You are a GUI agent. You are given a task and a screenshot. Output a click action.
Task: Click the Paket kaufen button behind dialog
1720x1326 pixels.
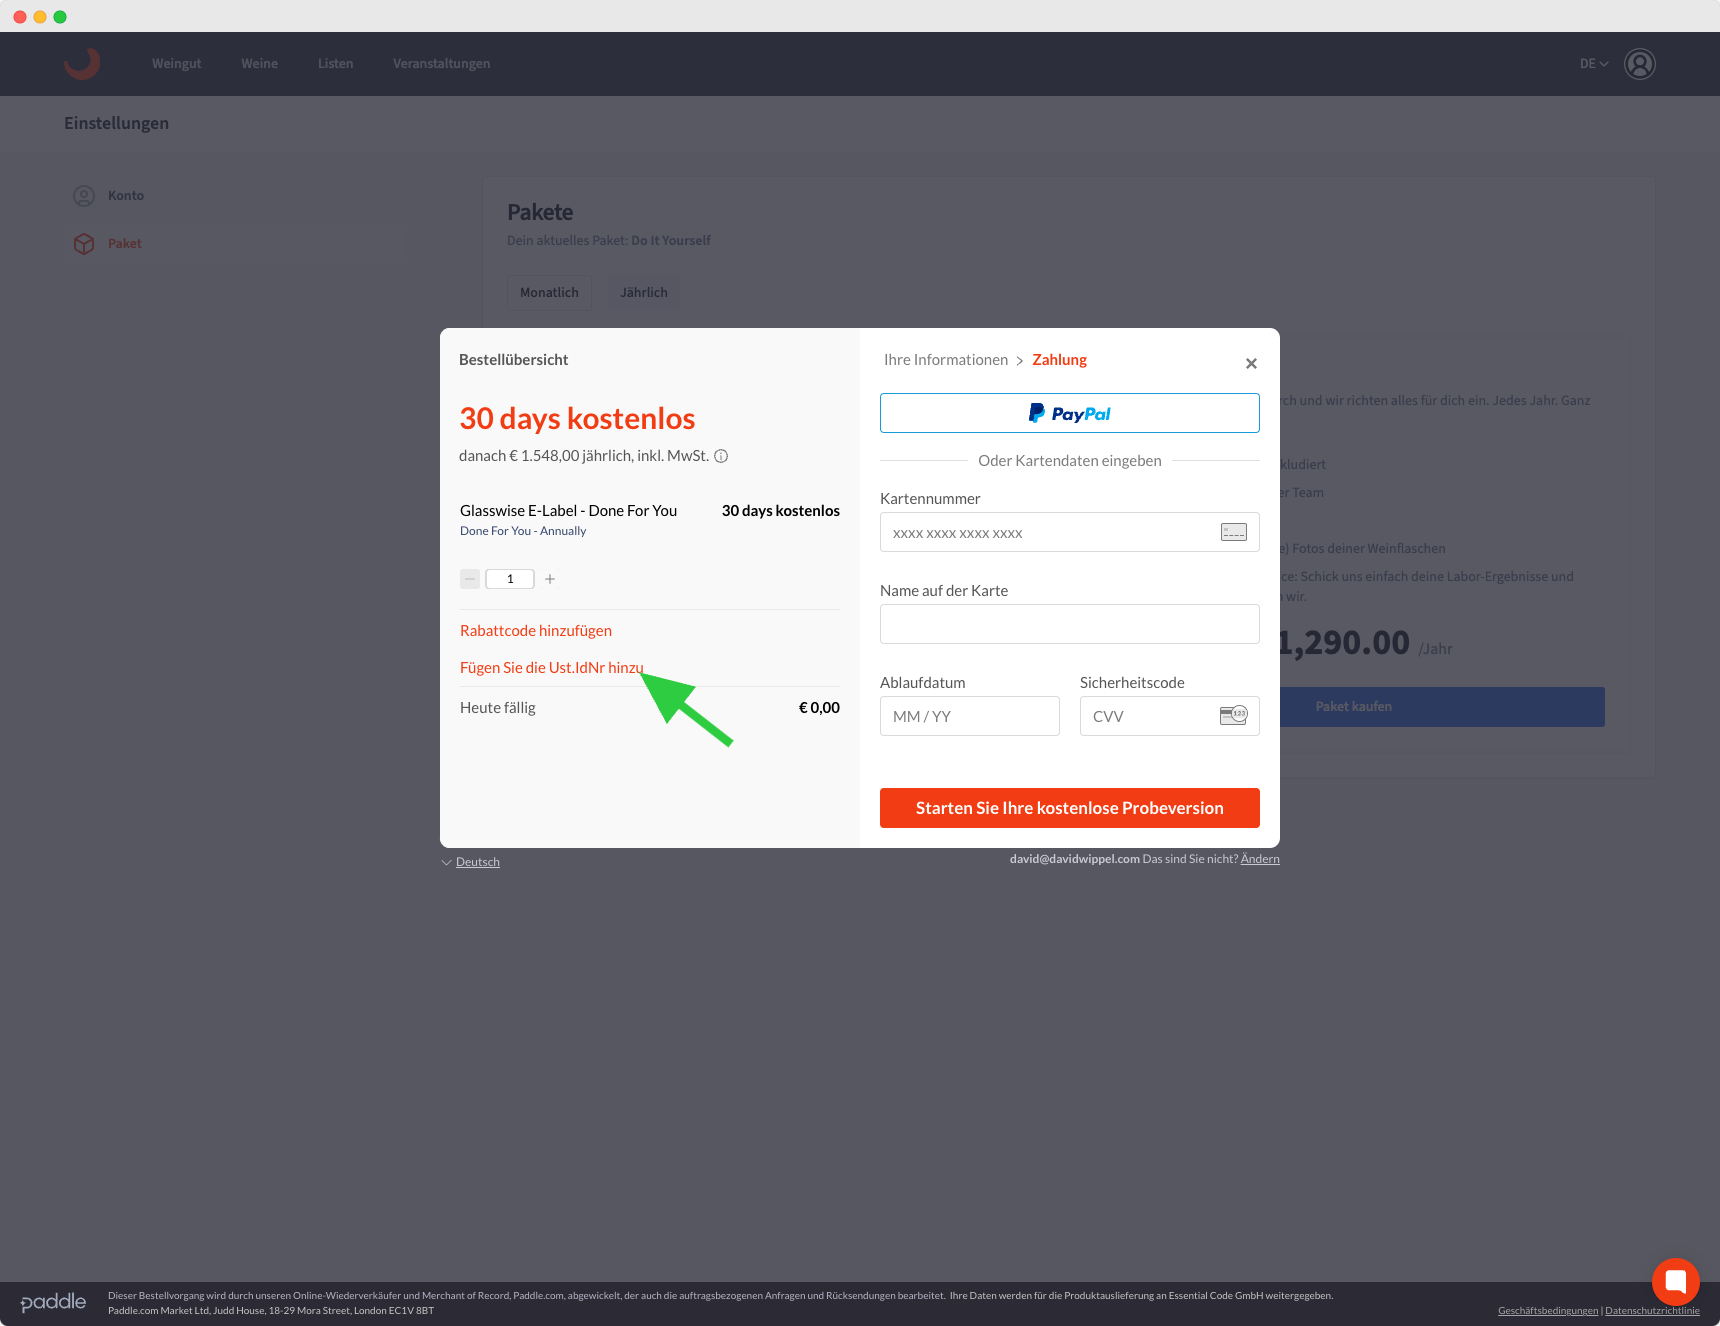click(x=1442, y=707)
